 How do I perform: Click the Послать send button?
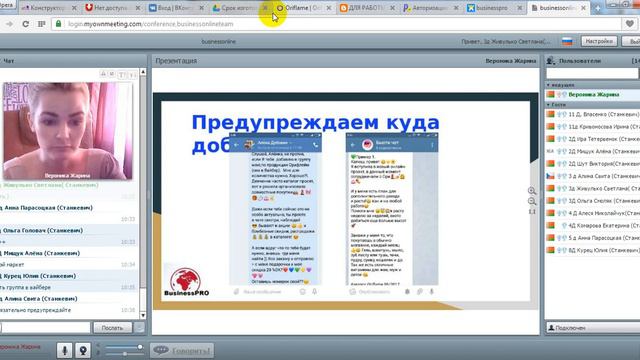point(112,328)
